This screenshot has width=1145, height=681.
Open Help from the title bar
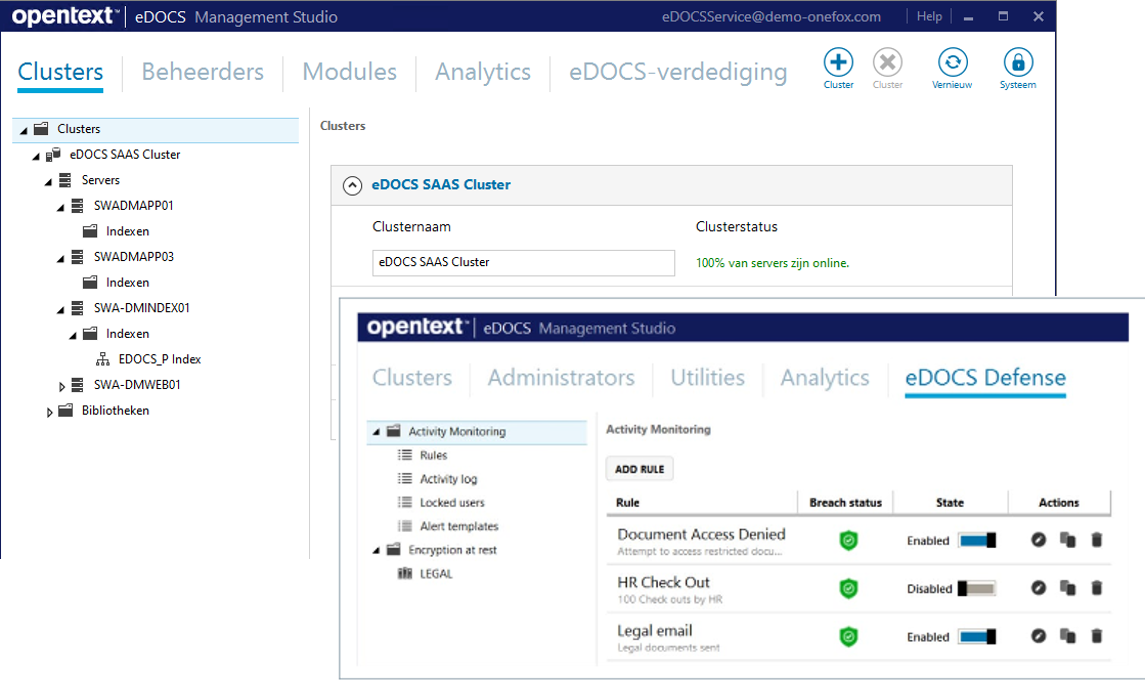tap(929, 16)
